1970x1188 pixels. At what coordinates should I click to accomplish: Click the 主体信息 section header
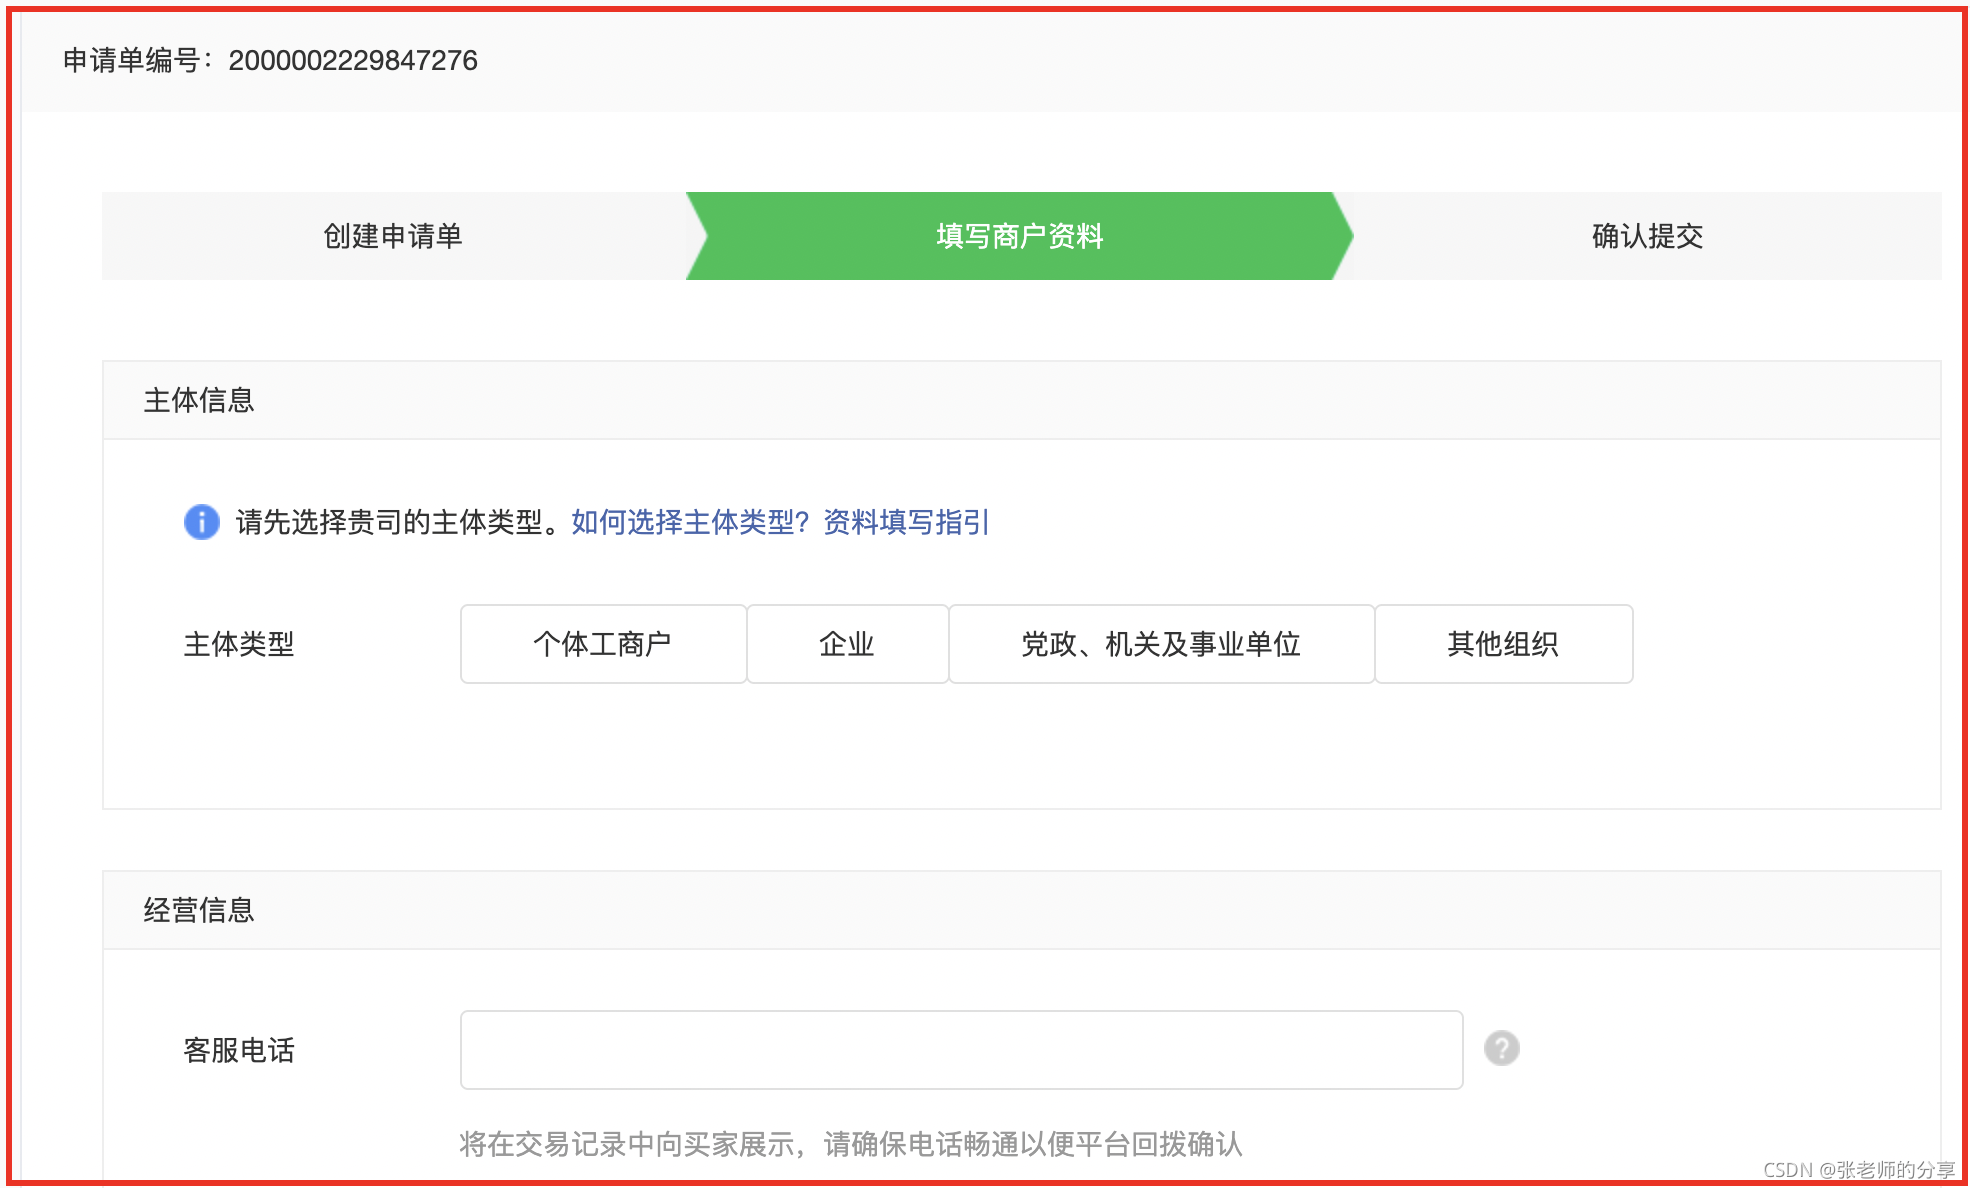(199, 400)
